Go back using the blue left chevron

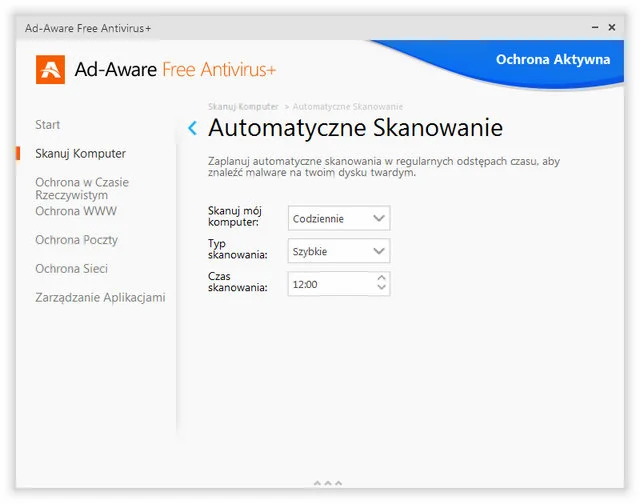click(192, 128)
